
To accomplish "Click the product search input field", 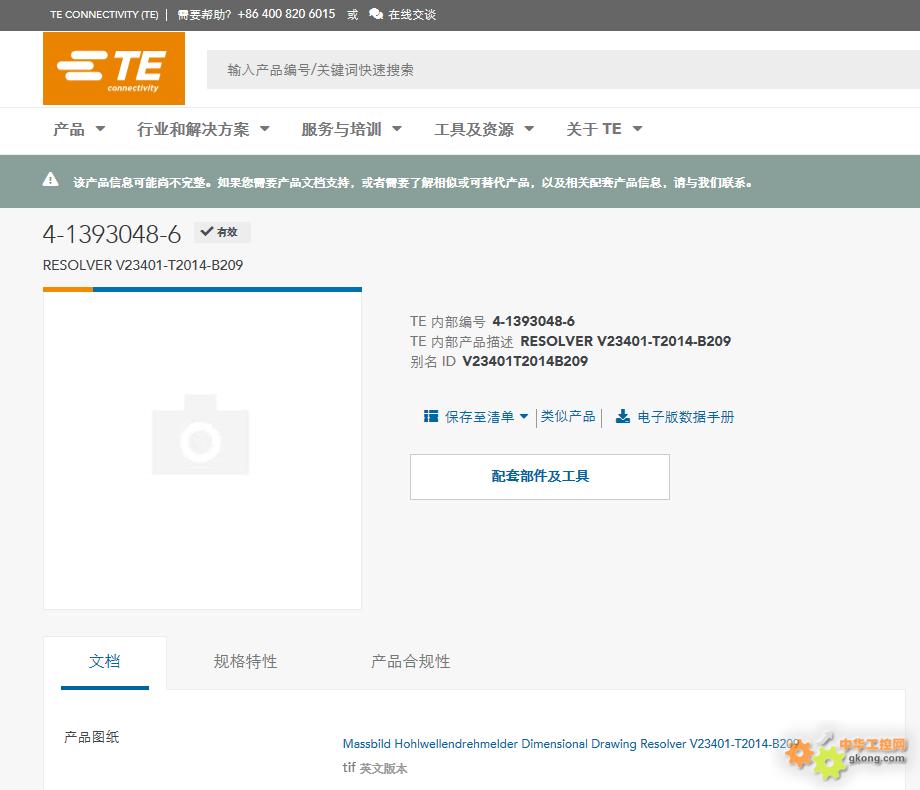I will (563, 70).
